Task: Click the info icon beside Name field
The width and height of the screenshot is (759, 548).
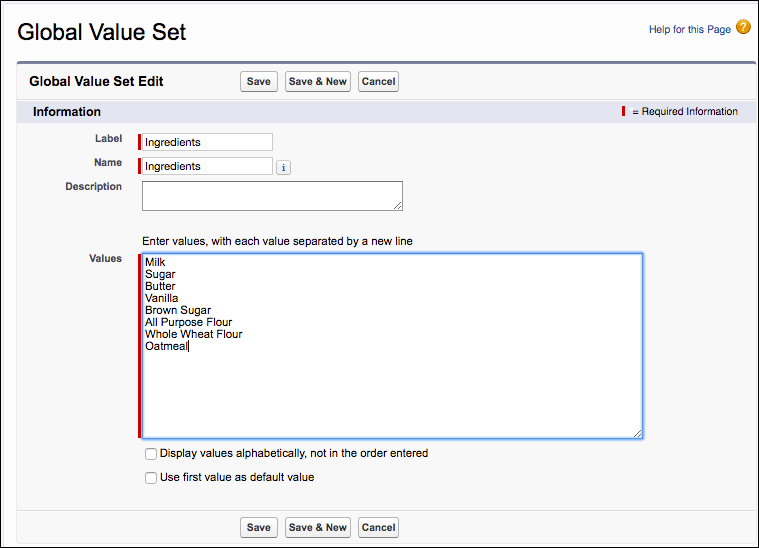Action: click(x=284, y=167)
